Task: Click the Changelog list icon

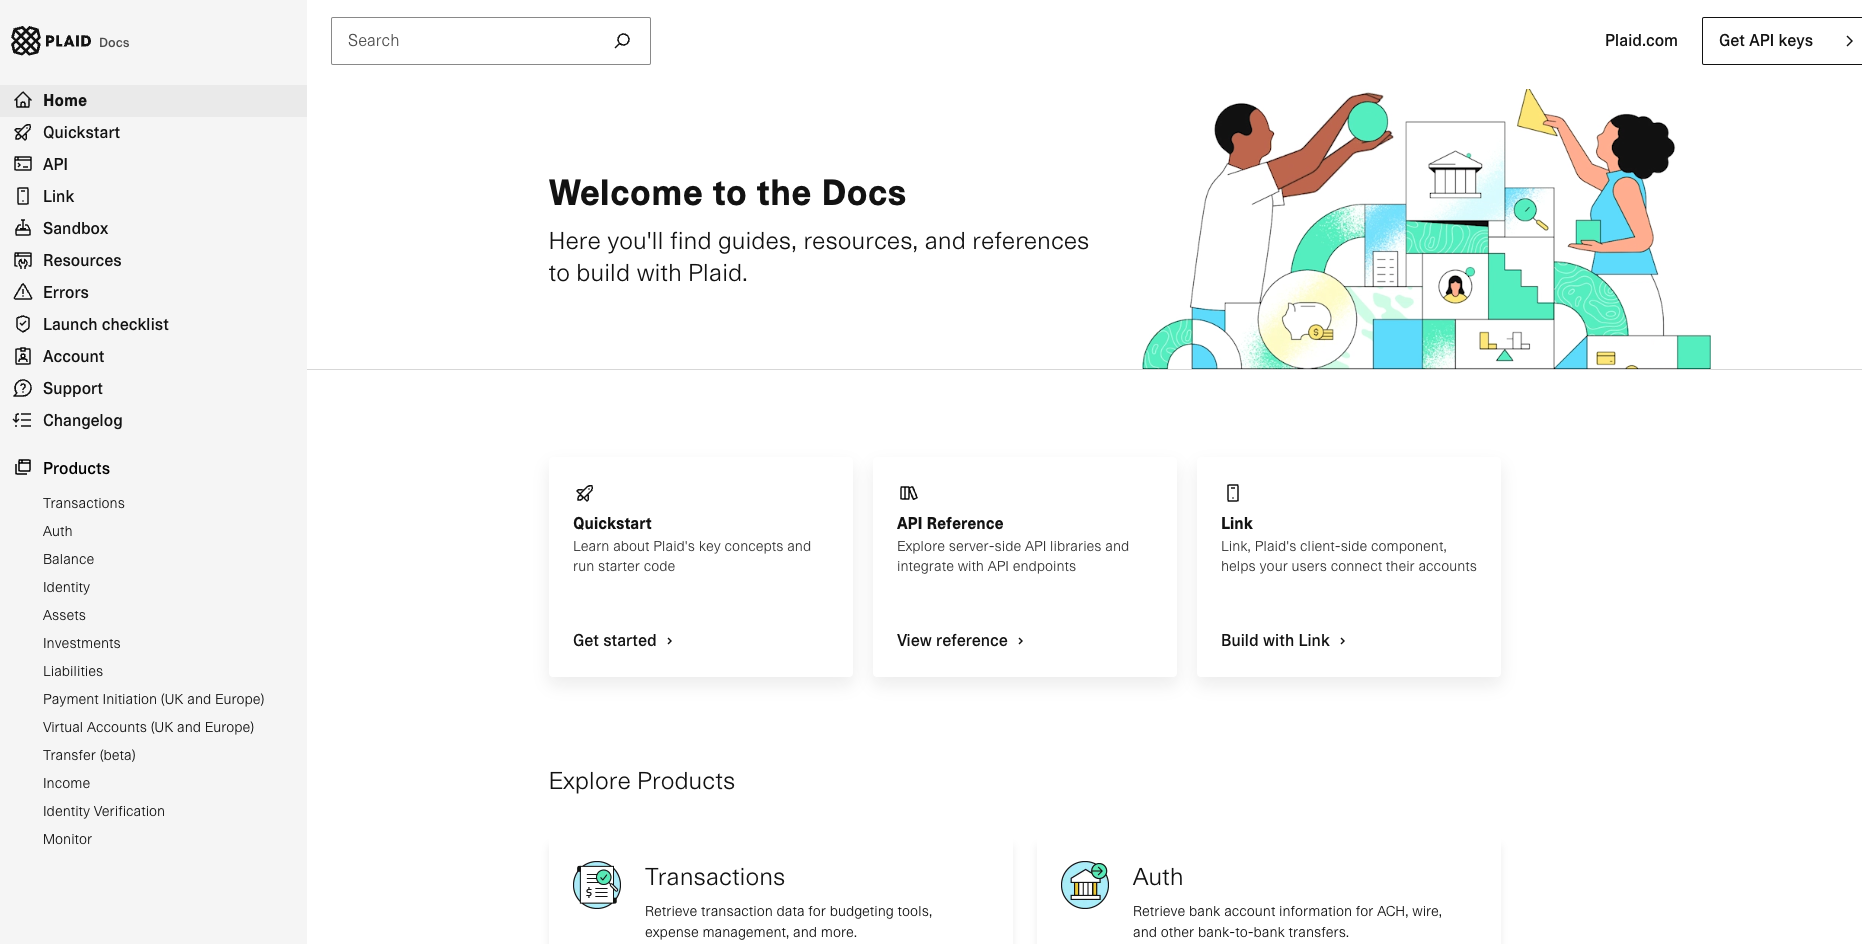Action: (23, 420)
